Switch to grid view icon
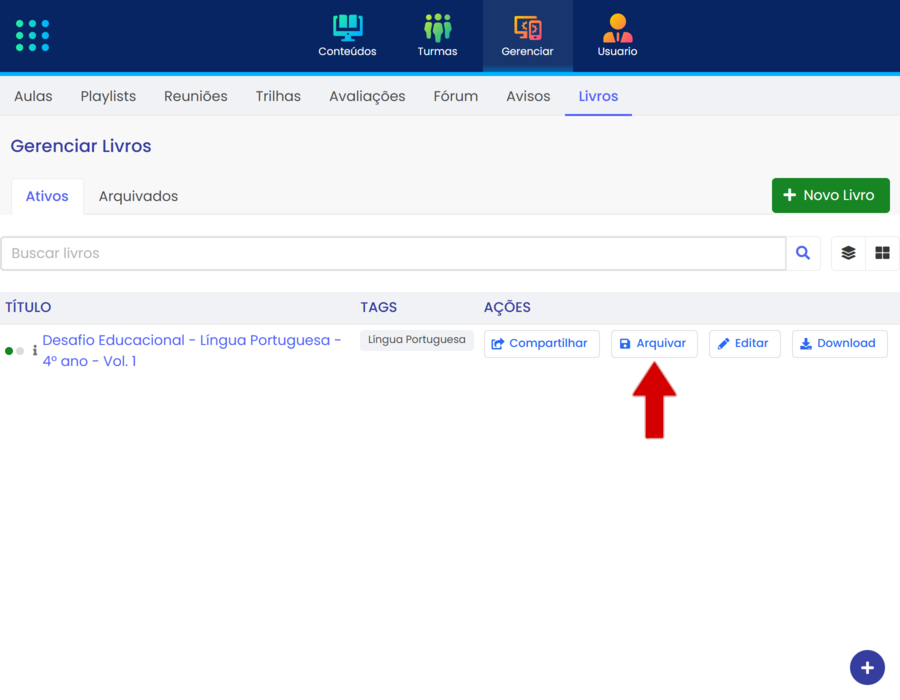Screen dimensions: 900x700 pyautogui.click(x=882, y=254)
